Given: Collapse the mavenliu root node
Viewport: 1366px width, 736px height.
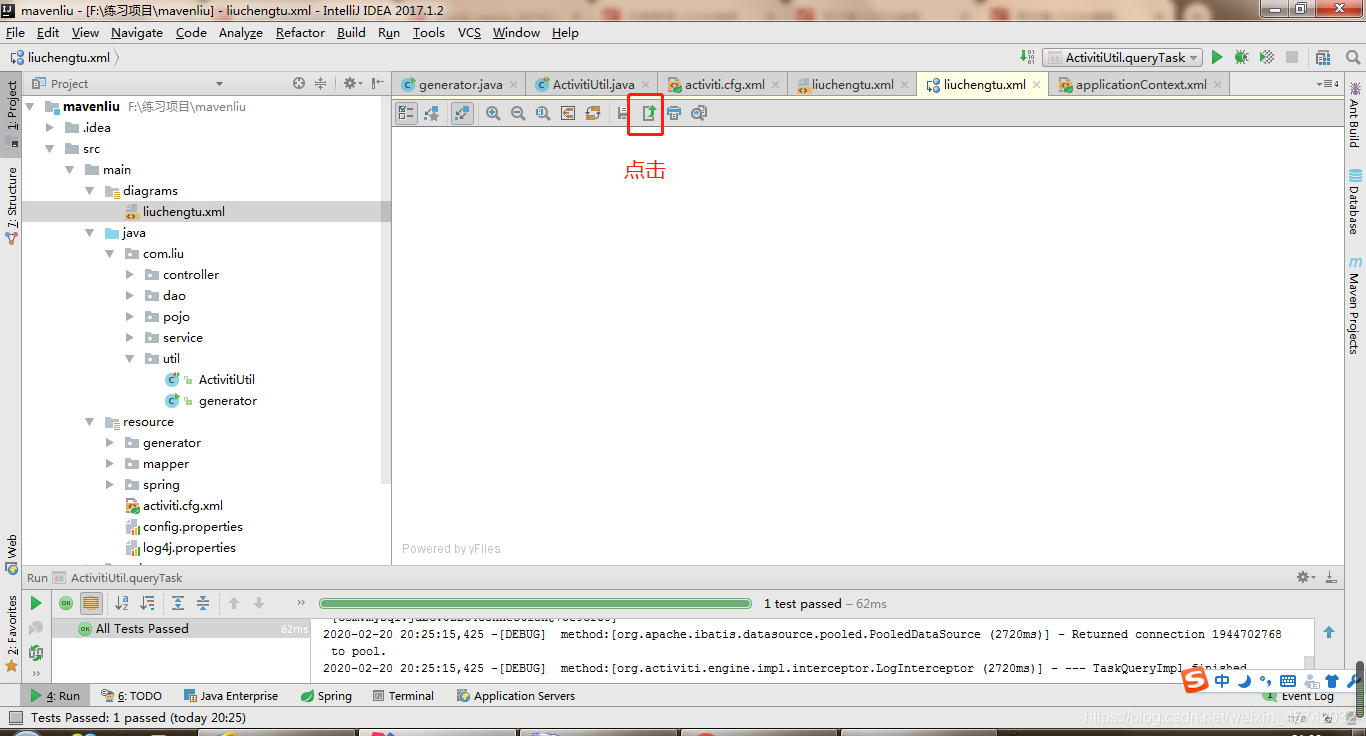Looking at the screenshot, I should [30, 106].
